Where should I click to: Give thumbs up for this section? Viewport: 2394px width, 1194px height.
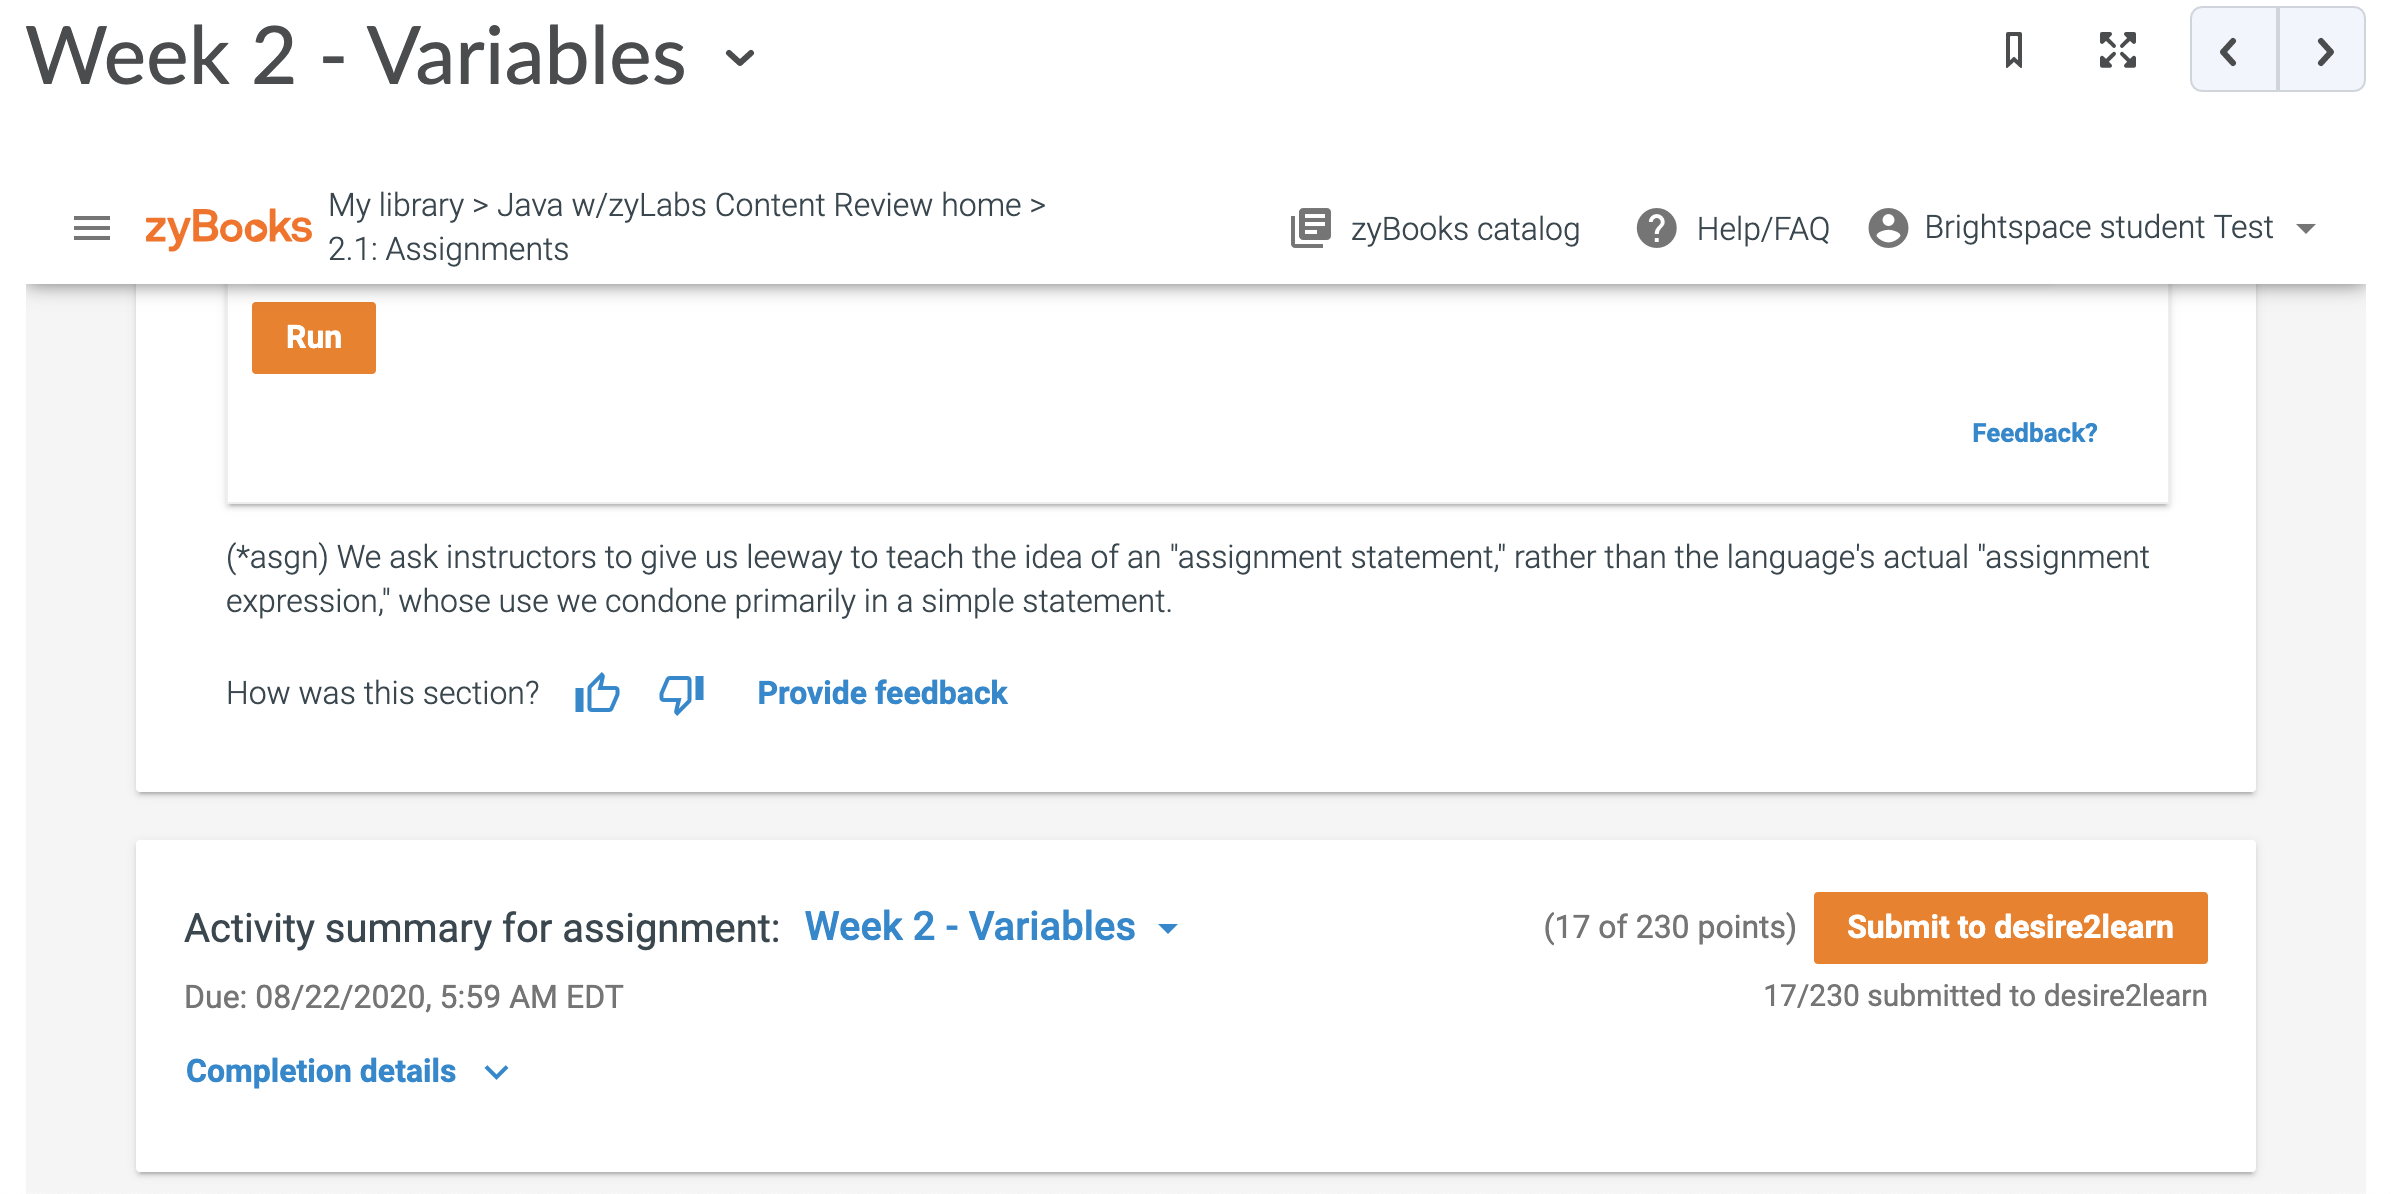point(597,693)
